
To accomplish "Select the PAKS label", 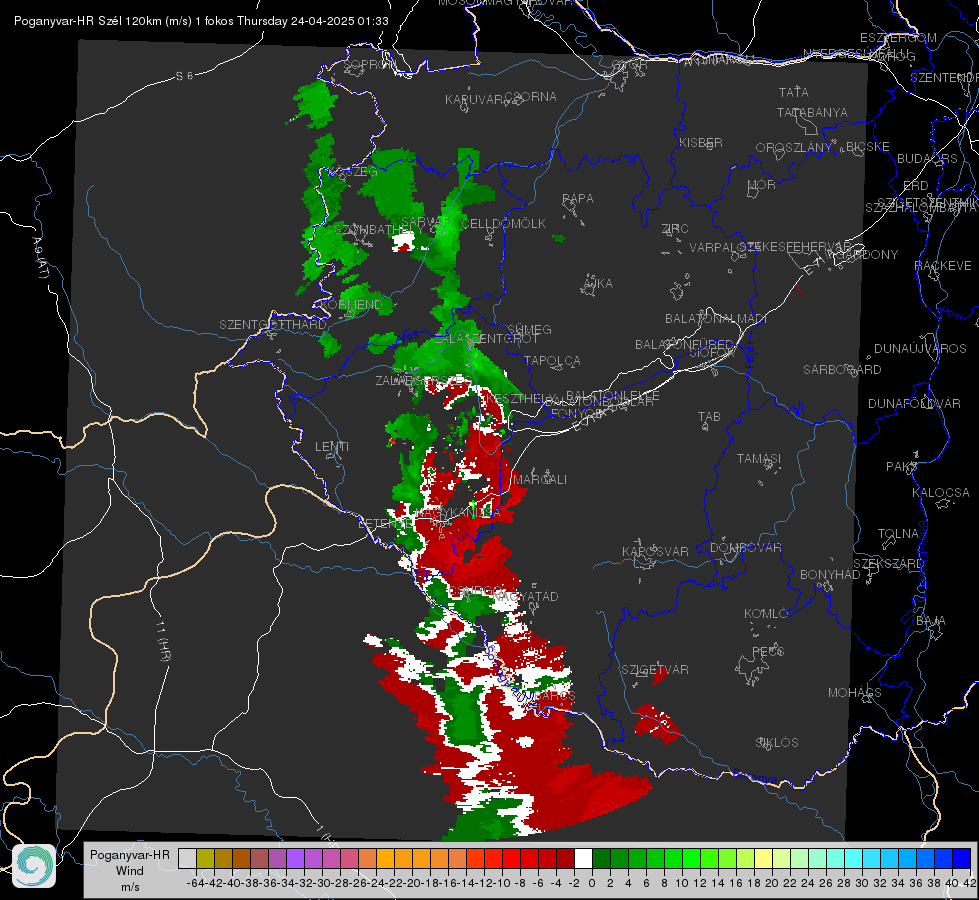I will (902, 467).
